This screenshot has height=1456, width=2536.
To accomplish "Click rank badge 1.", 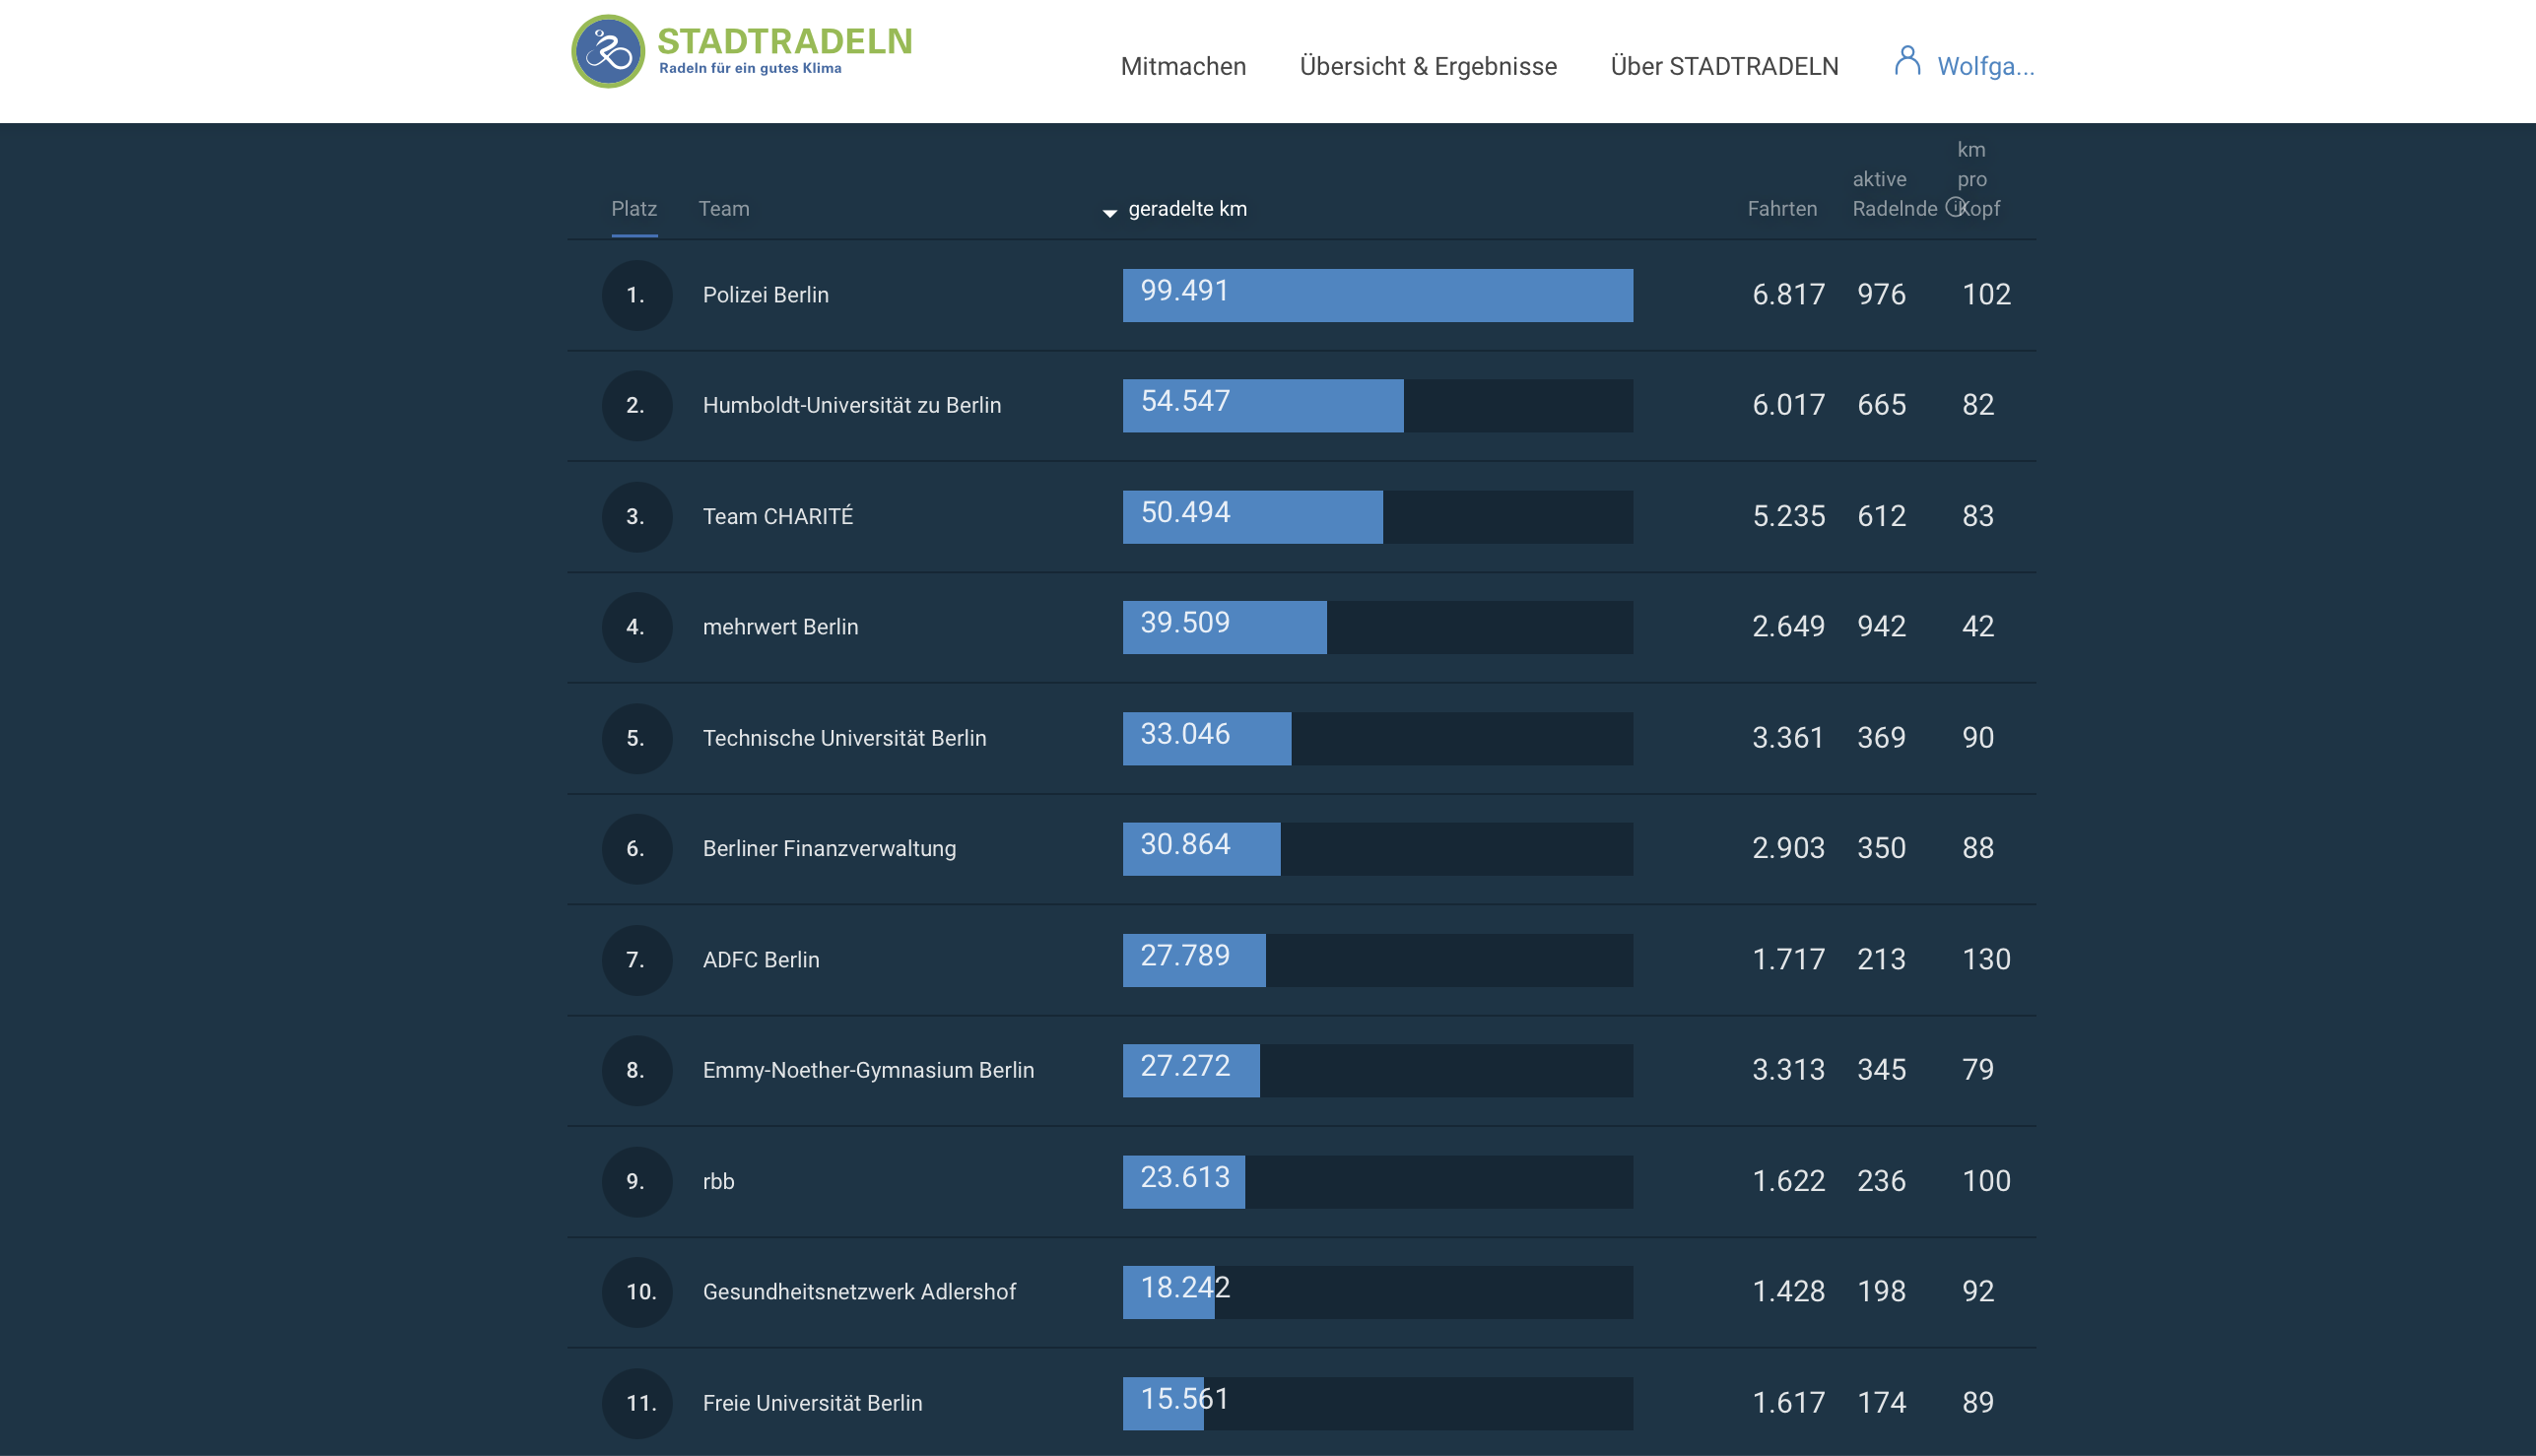I will point(637,295).
